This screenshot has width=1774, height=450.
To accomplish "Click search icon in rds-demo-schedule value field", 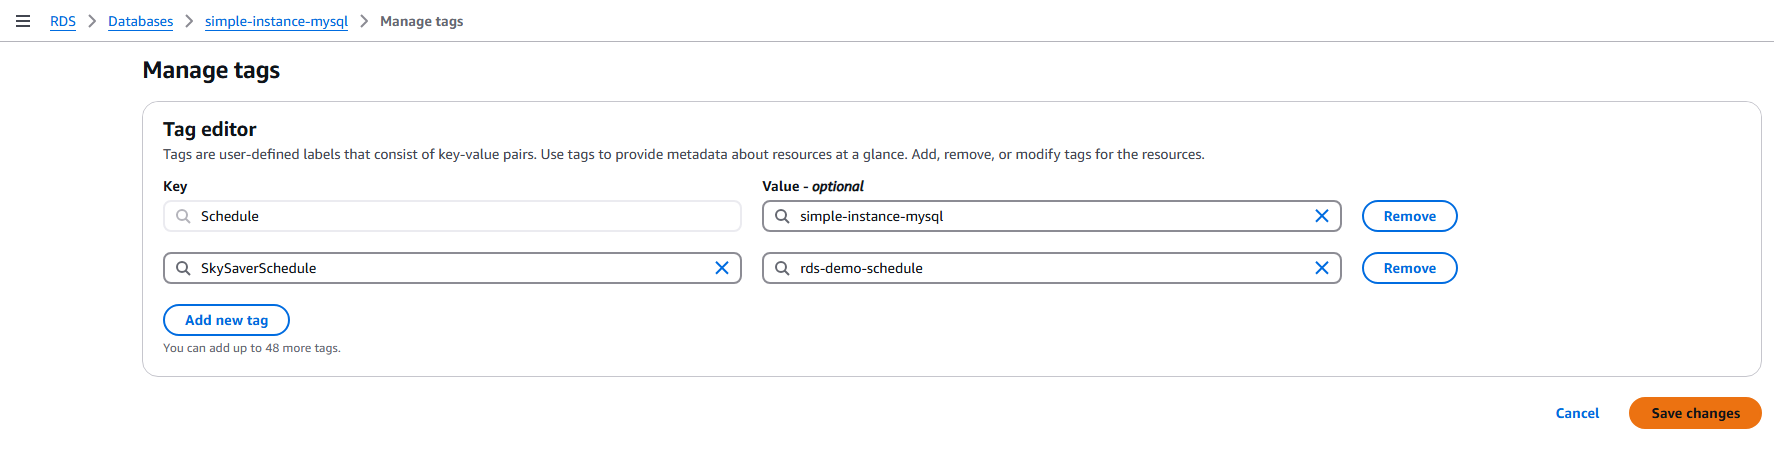I will pyautogui.click(x=782, y=268).
